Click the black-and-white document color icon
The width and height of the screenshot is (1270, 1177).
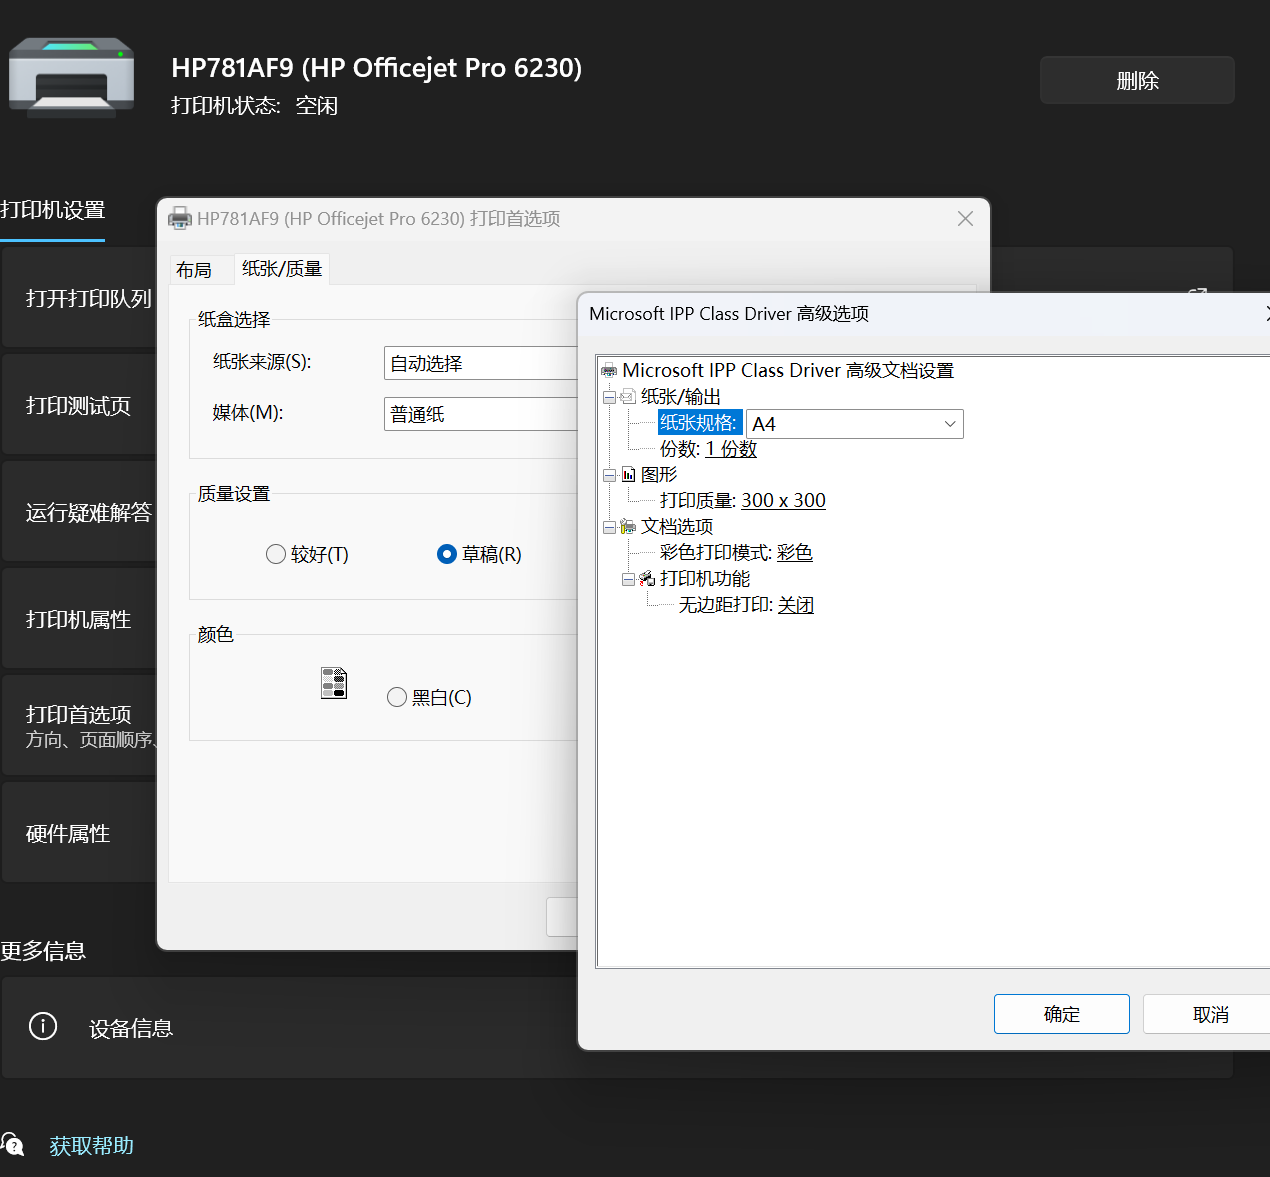coord(334,683)
